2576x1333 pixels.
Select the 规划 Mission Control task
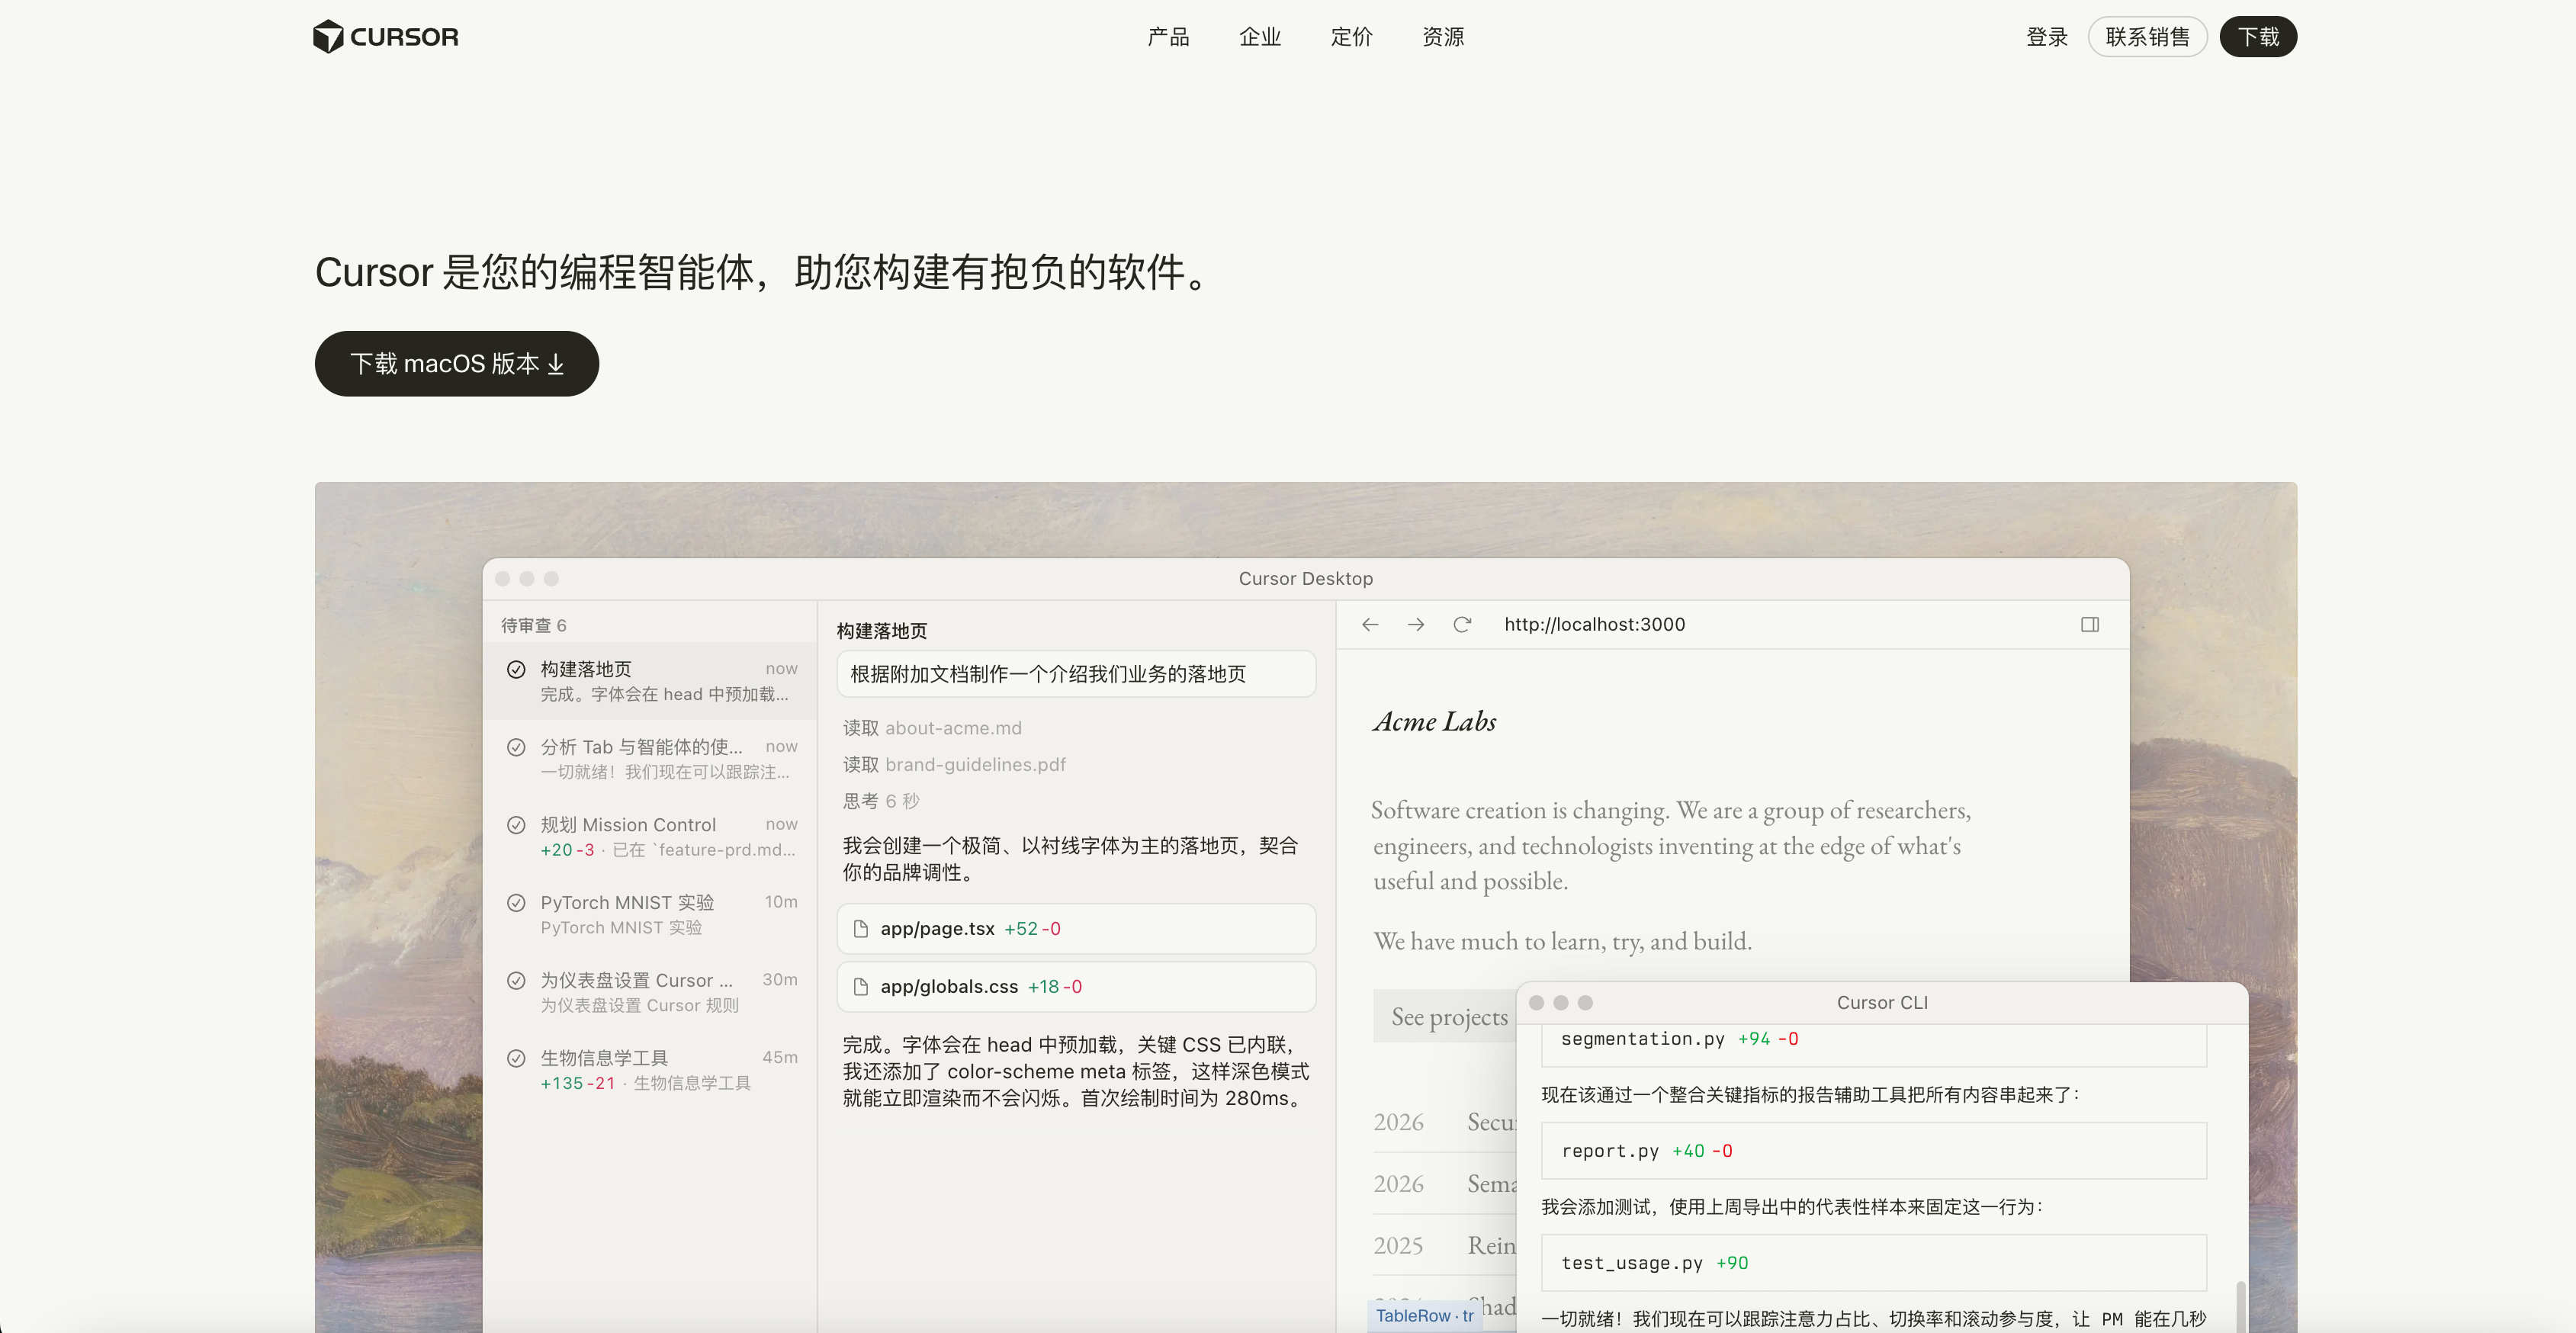pyautogui.click(x=650, y=837)
